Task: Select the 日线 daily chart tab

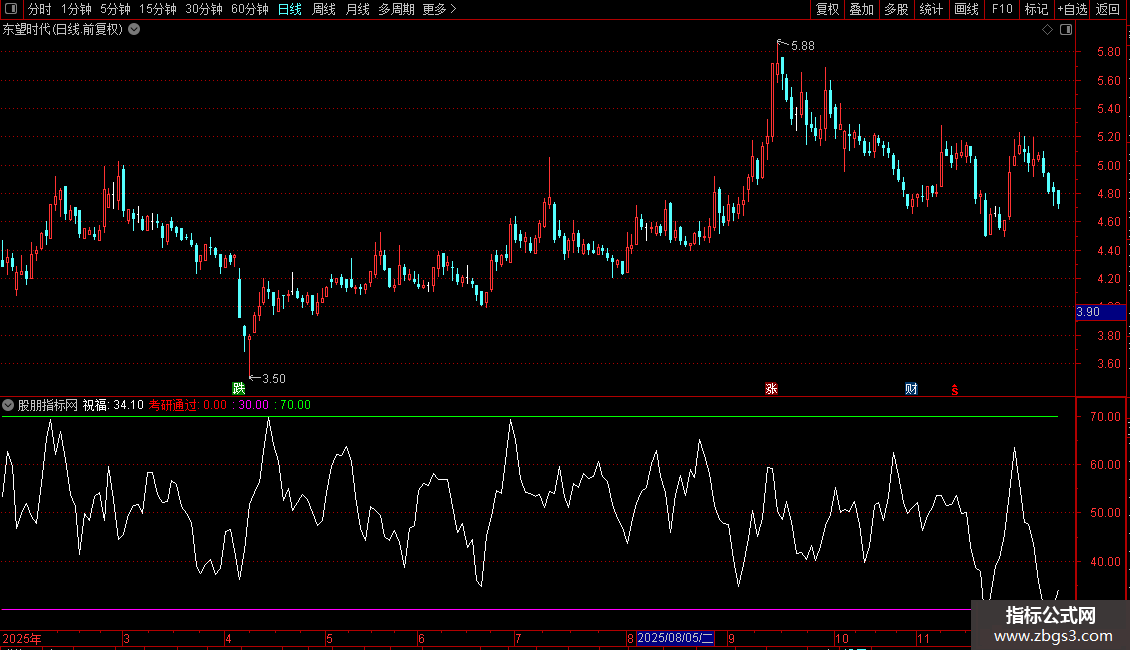Action: coord(290,9)
